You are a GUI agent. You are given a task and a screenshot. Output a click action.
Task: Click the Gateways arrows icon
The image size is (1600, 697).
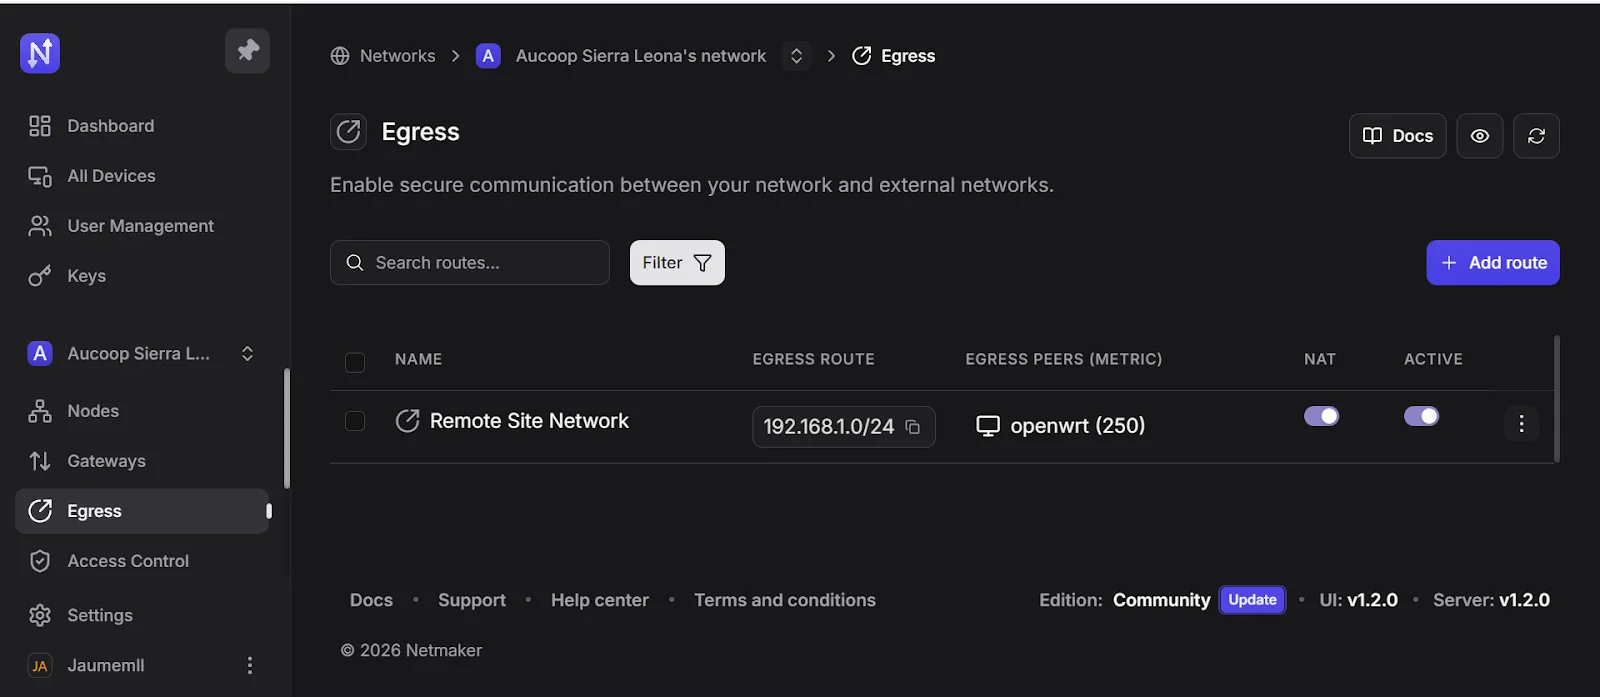40,461
